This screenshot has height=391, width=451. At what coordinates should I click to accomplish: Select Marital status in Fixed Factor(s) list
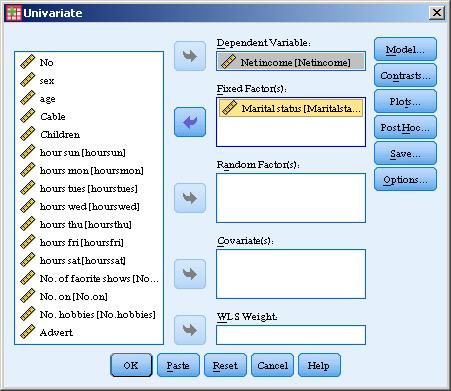coord(291,108)
